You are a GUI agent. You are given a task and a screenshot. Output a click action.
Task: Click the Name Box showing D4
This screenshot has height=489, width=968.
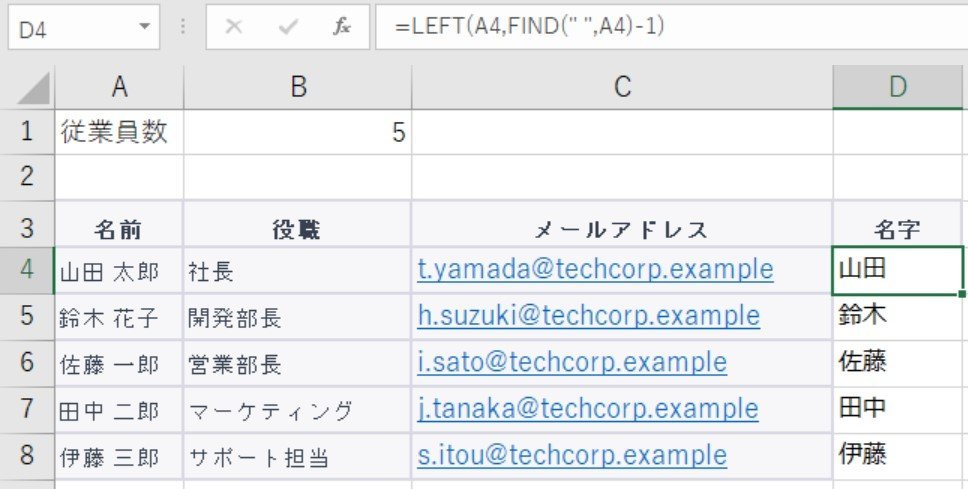83,27
